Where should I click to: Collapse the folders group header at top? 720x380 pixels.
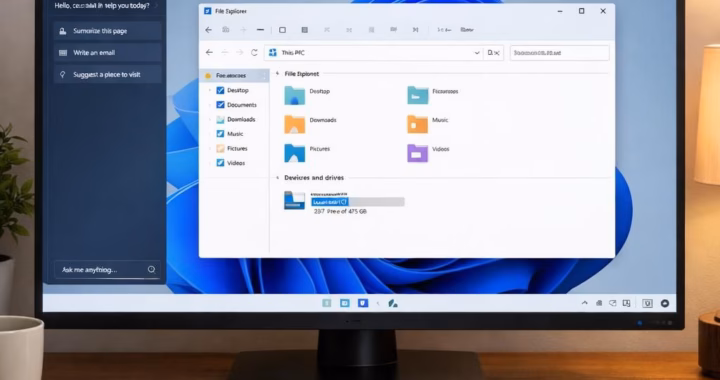pyautogui.click(x=277, y=73)
